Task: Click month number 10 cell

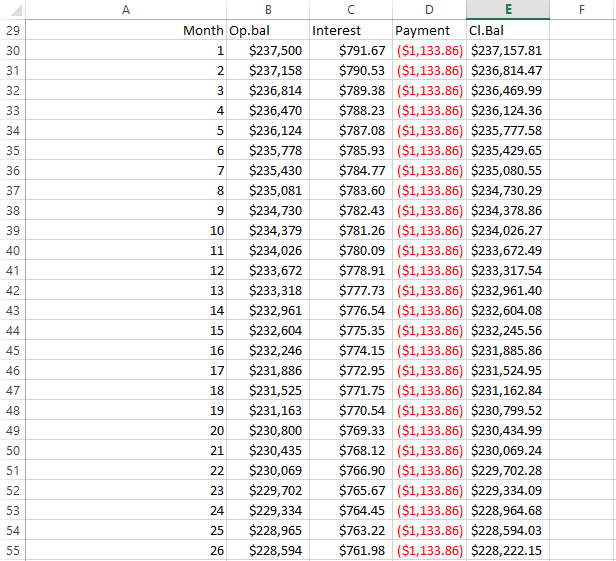Action: tap(126, 231)
